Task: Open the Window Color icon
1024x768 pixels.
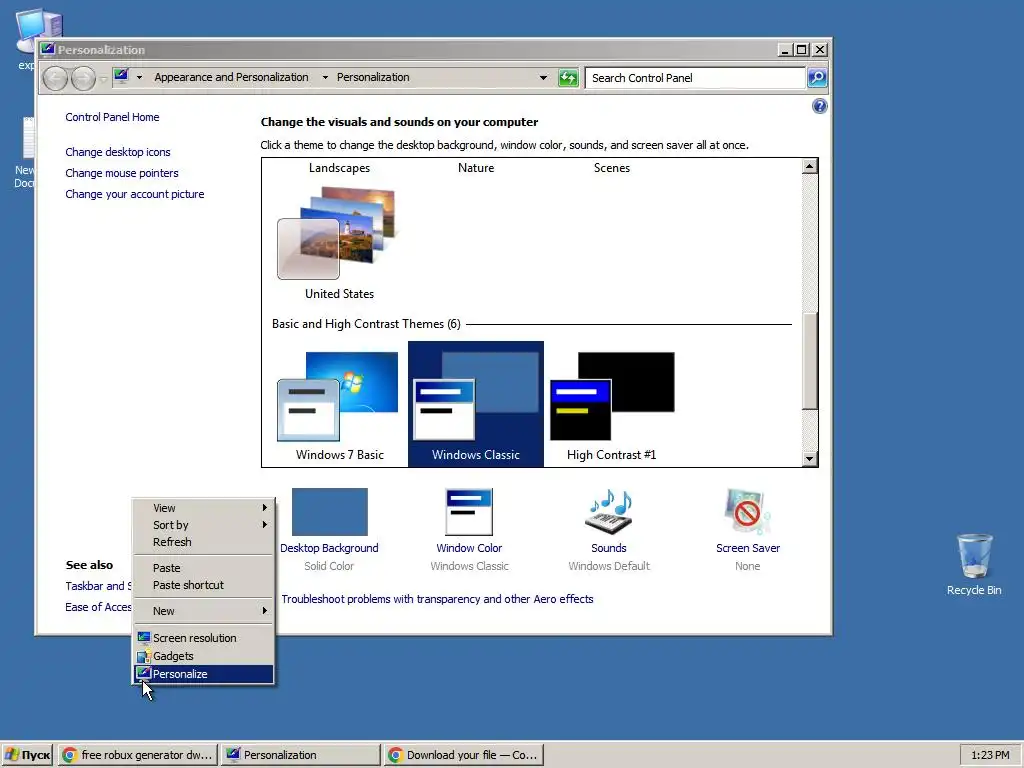Action: 469,511
